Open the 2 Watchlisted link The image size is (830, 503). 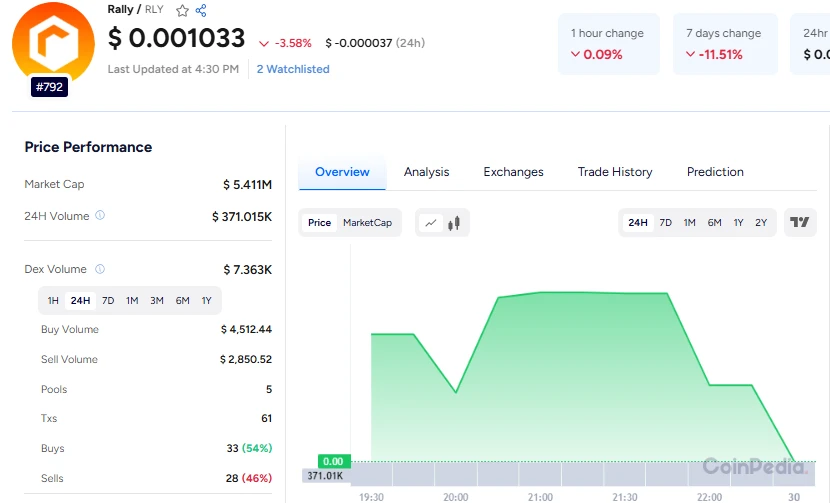tap(293, 69)
